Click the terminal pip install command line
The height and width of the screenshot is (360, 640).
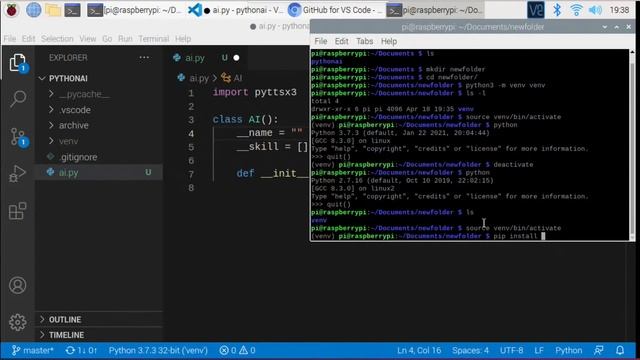pos(428,236)
